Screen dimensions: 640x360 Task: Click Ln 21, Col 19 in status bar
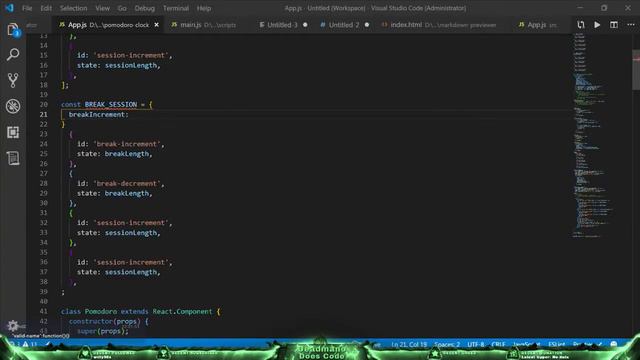[x=409, y=344]
